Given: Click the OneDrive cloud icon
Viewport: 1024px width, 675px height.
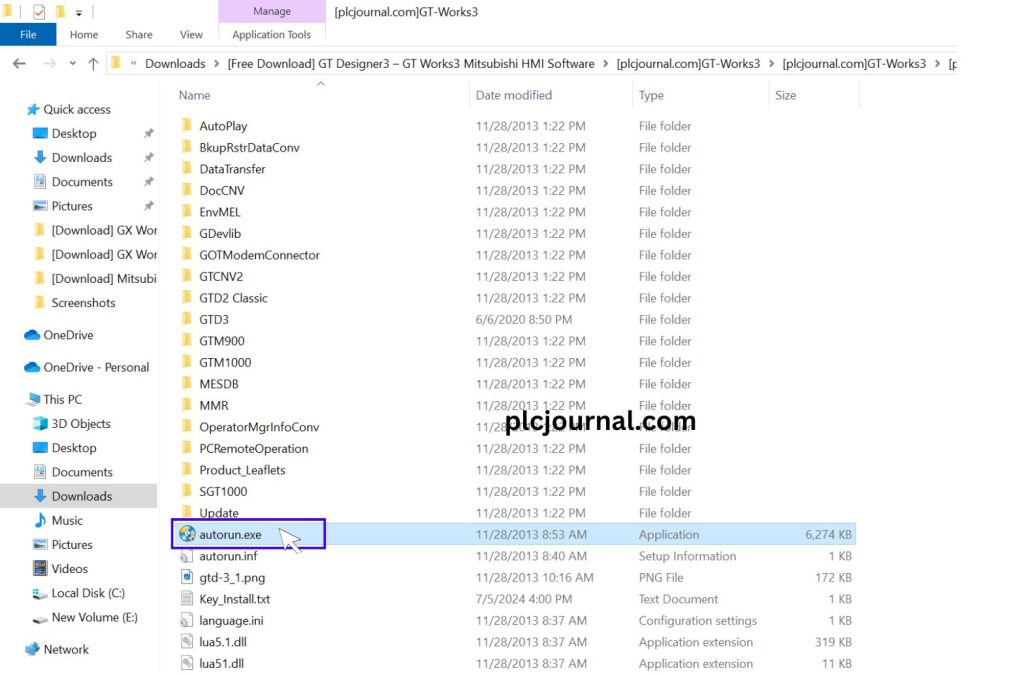Looking at the screenshot, I should [x=32, y=335].
